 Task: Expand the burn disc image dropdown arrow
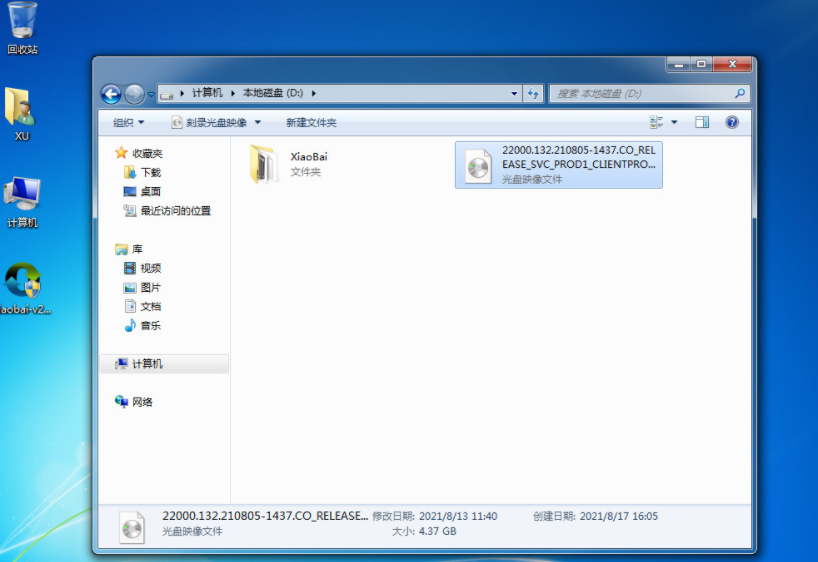pos(258,122)
